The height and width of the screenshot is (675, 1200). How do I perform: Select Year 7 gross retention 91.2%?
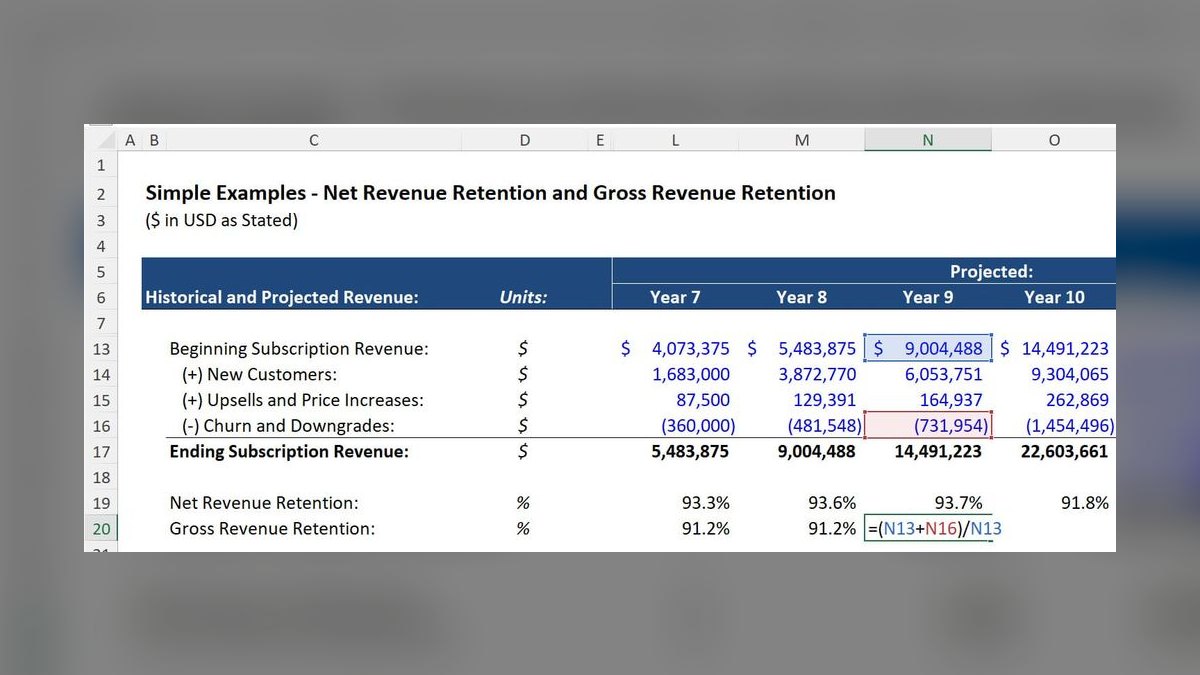(x=705, y=529)
